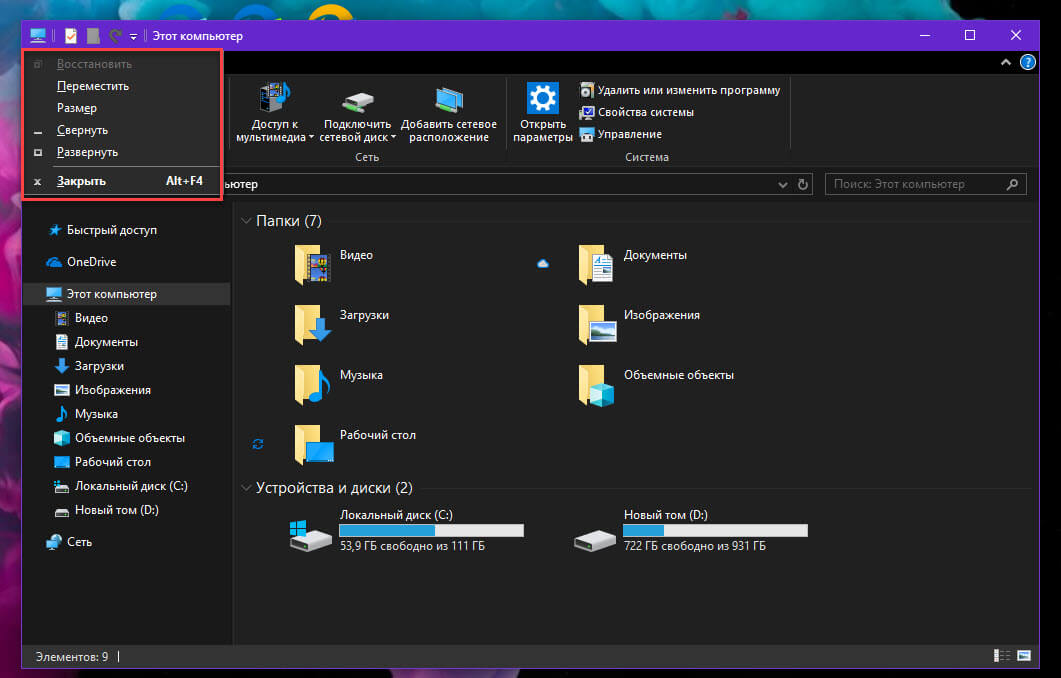
Task: Collapse the Устройства и диски (2) group
Action: (246, 488)
